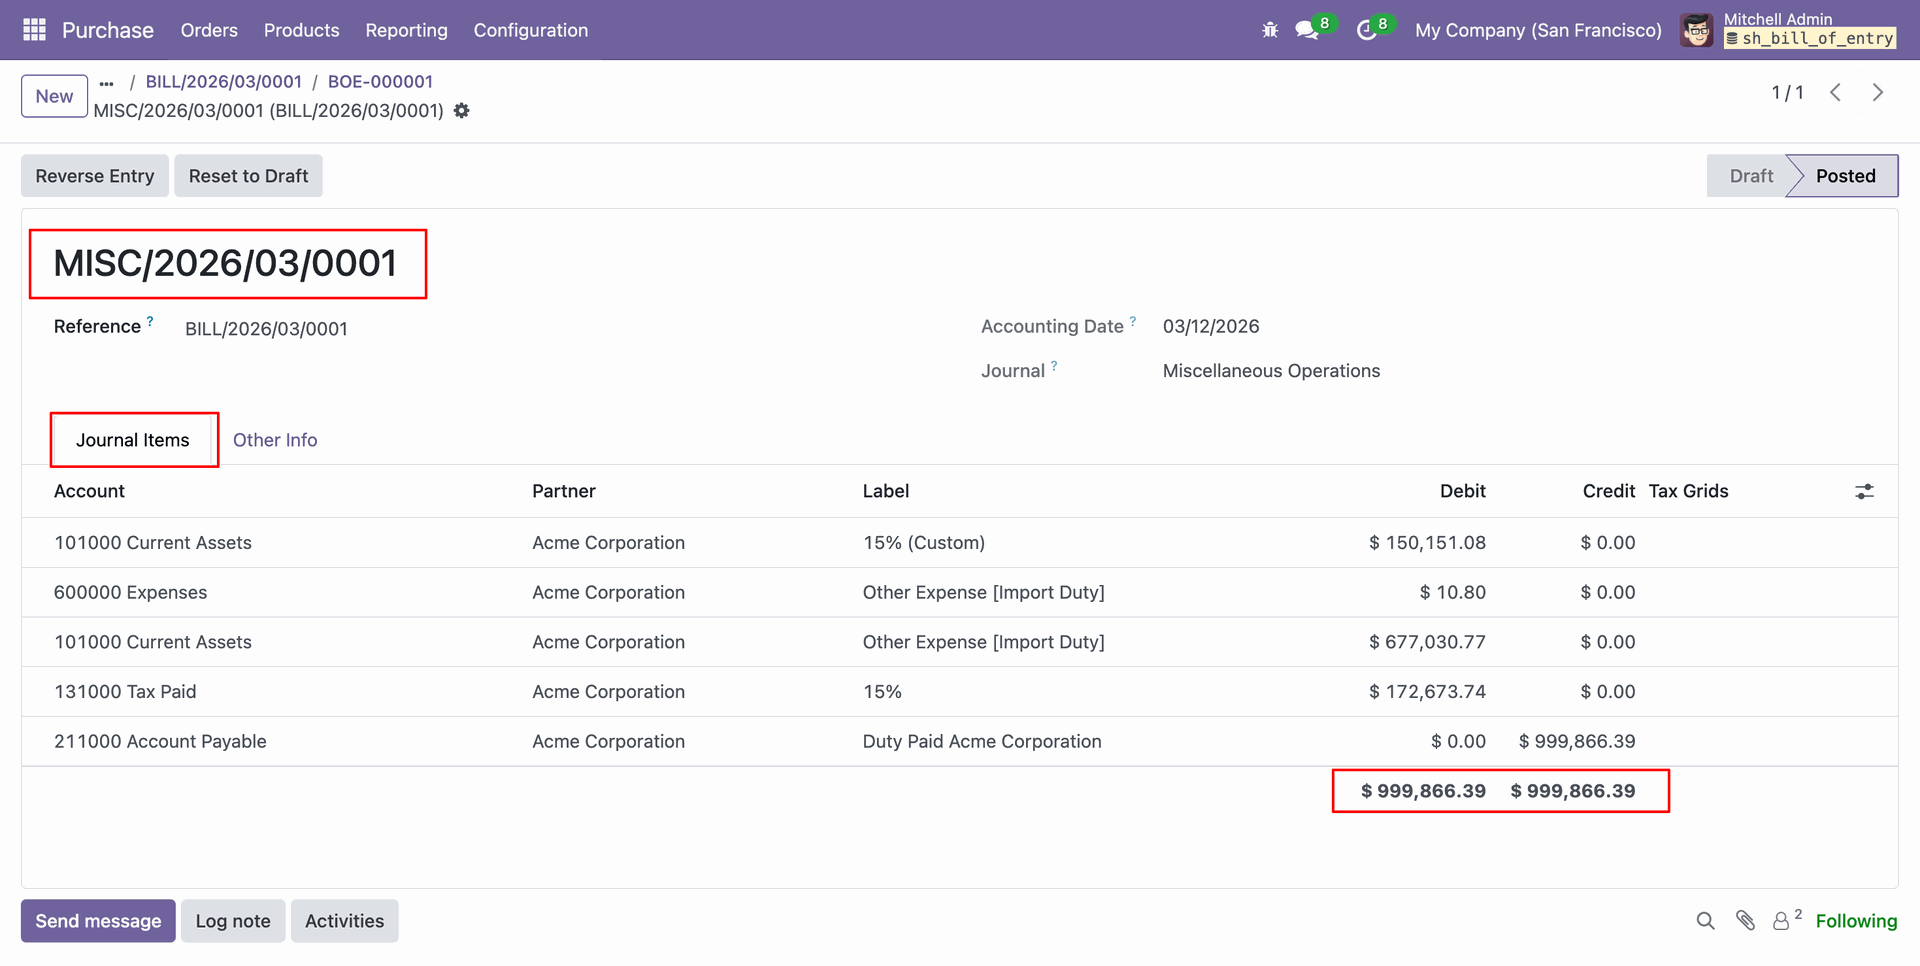Open the apps grid home menu
Viewport: 1920px width, 966px height.
click(x=34, y=30)
